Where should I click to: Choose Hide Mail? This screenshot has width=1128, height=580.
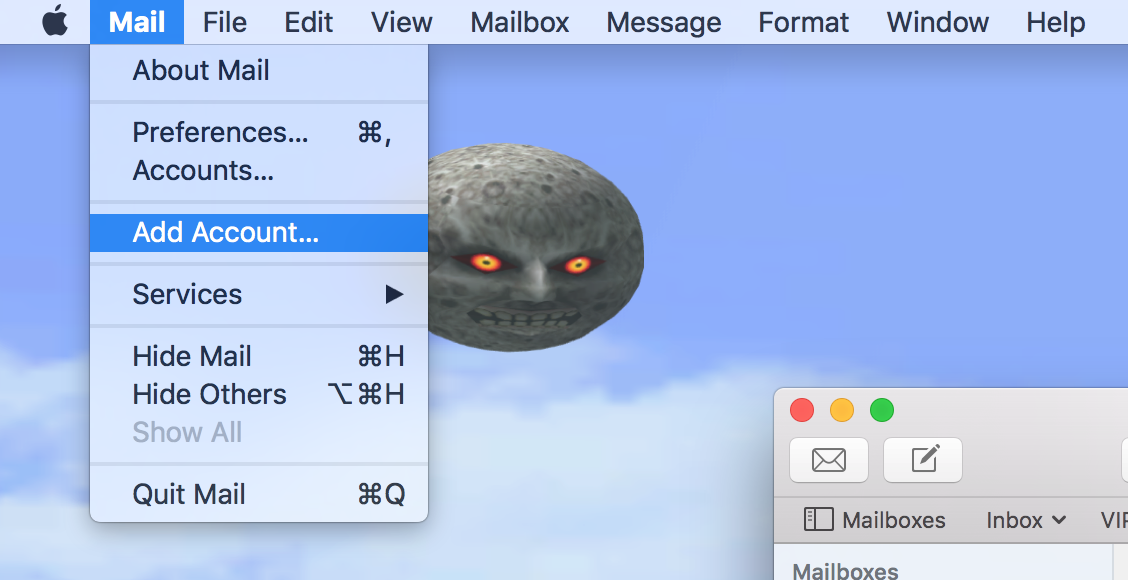pos(259,356)
